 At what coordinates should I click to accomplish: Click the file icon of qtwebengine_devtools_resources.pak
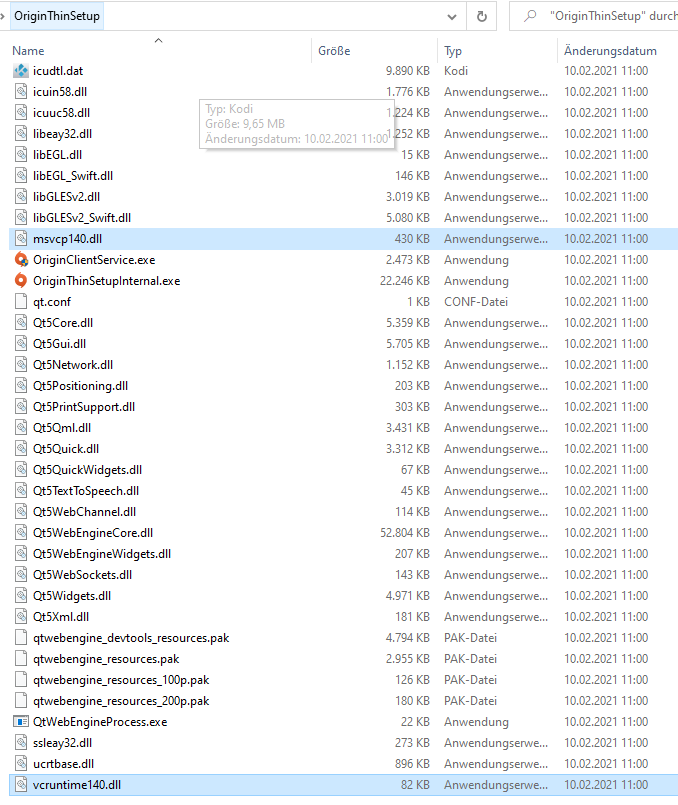pos(21,638)
